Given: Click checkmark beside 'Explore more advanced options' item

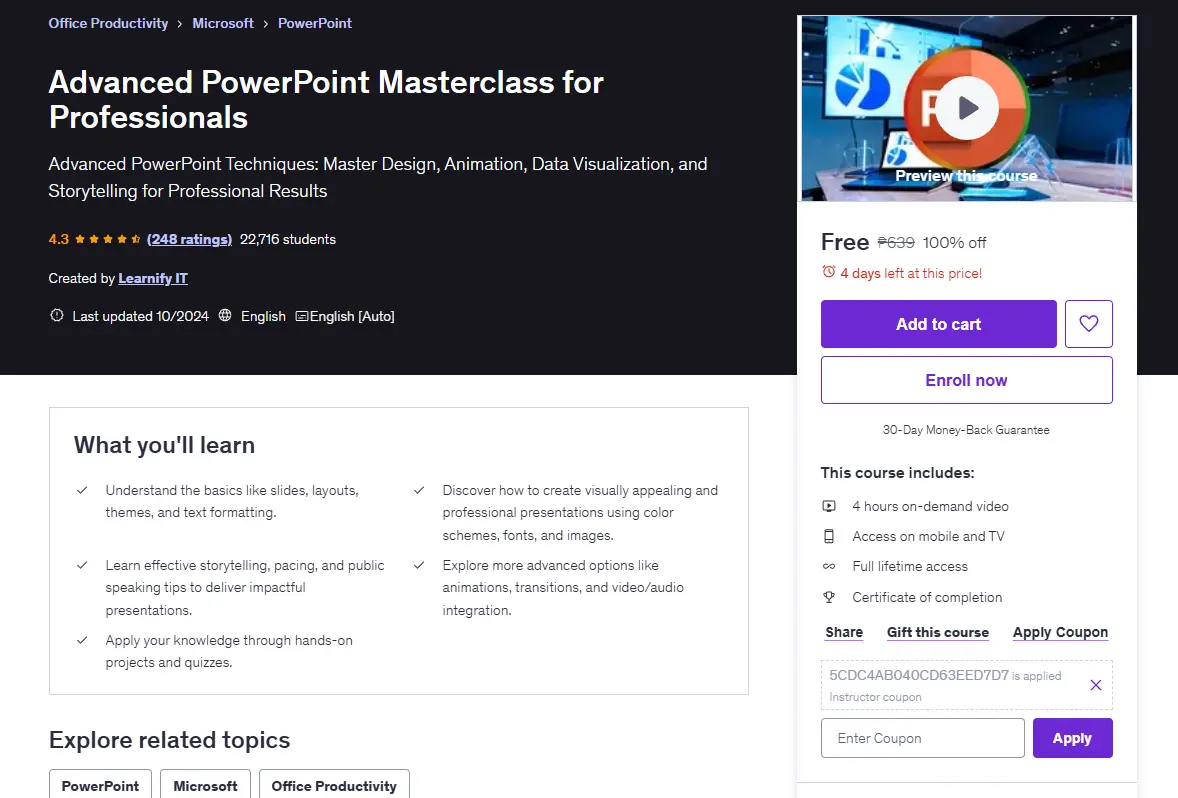Looking at the screenshot, I should click(x=419, y=565).
